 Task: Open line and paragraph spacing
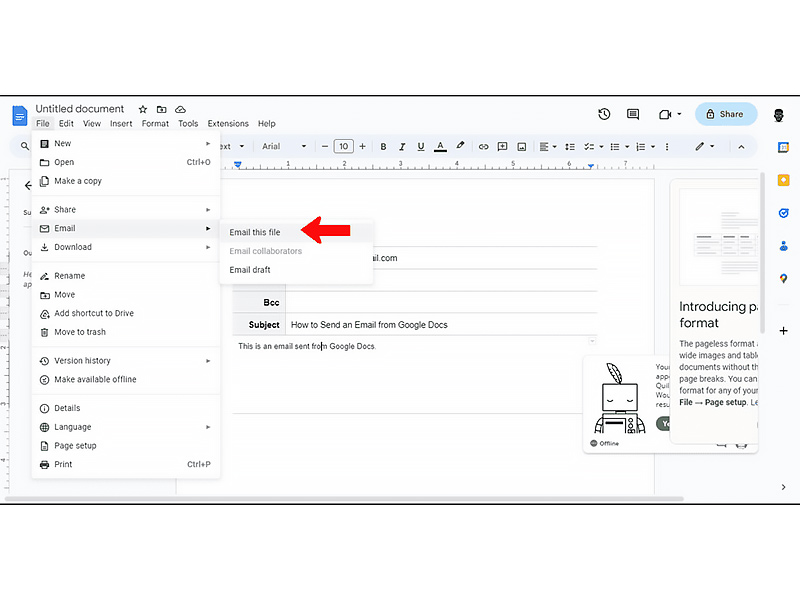tap(570, 147)
